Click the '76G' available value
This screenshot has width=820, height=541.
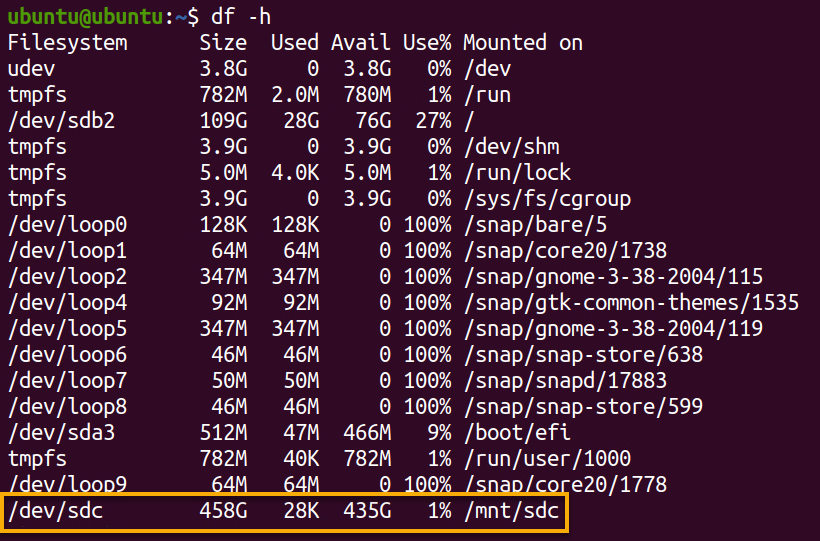(373, 121)
